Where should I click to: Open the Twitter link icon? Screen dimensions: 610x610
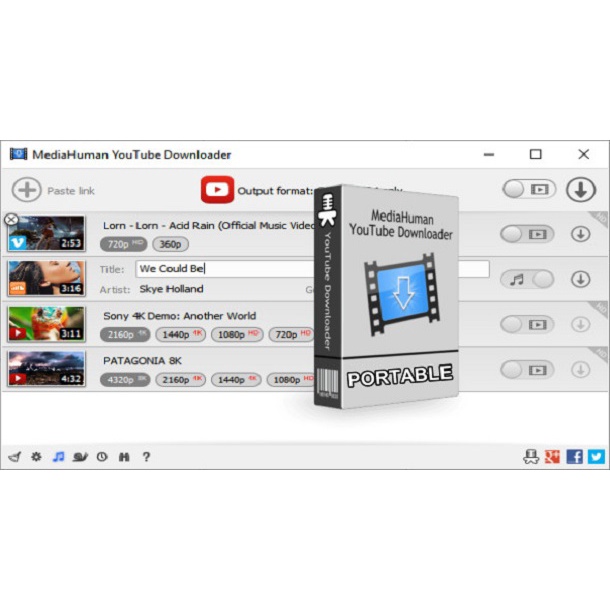coord(596,457)
